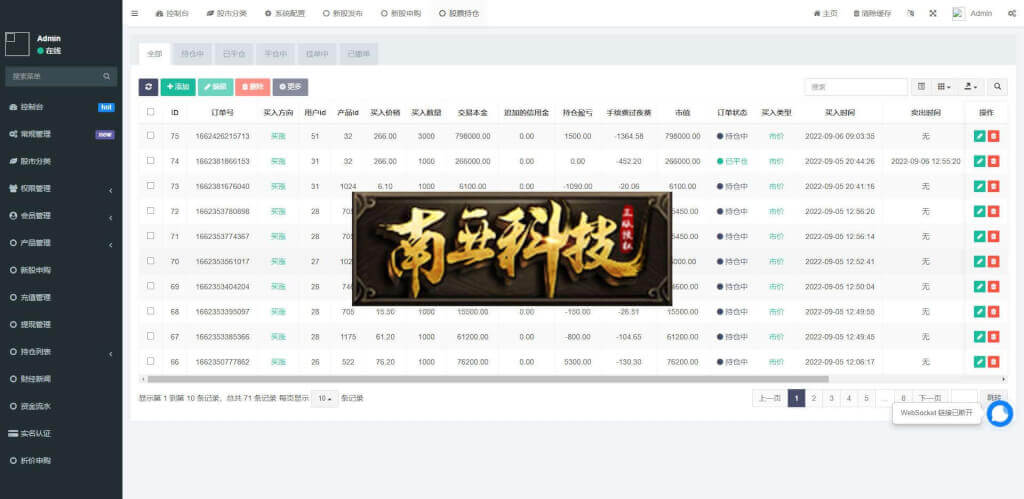Click the 编辑 edit toolbar button
The height and width of the screenshot is (499, 1024).
coord(216,87)
